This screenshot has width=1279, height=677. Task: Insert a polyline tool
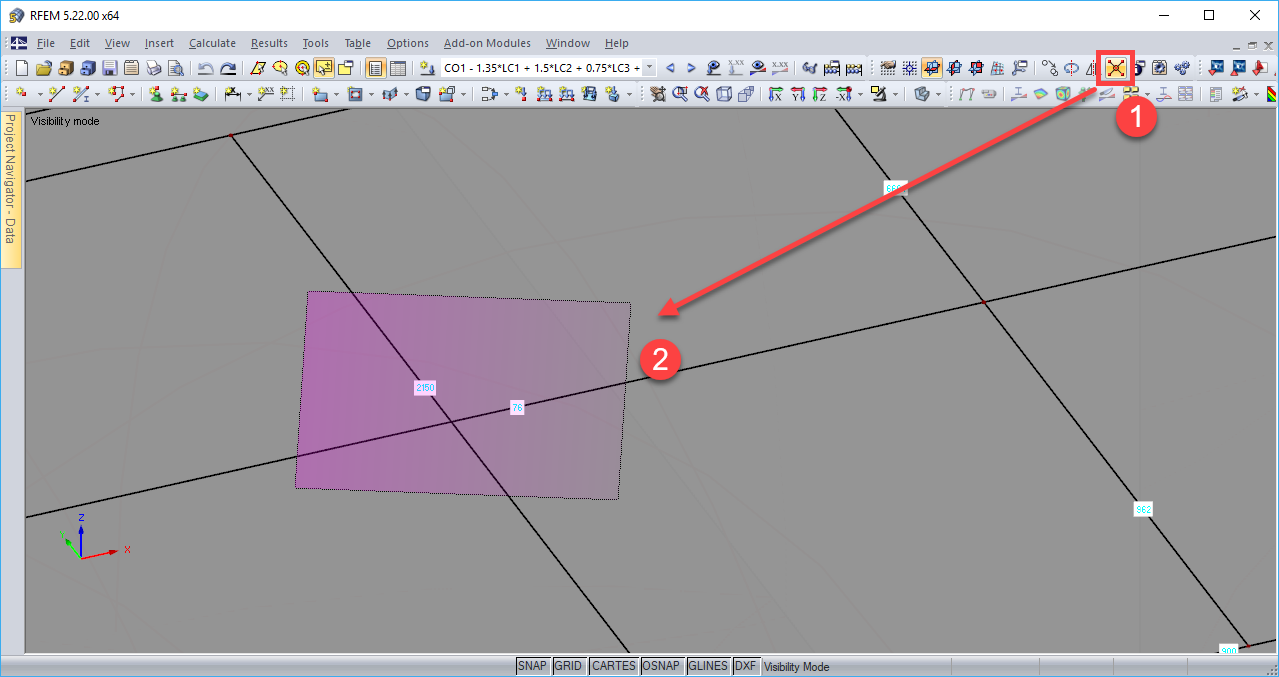[x=117, y=94]
